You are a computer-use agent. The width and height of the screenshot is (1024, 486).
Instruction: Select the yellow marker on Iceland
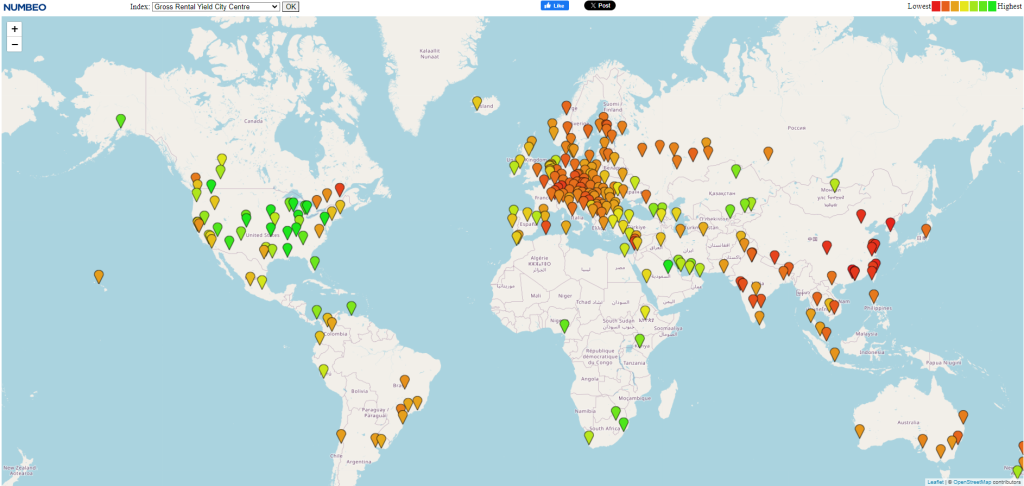pyautogui.click(x=477, y=102)
